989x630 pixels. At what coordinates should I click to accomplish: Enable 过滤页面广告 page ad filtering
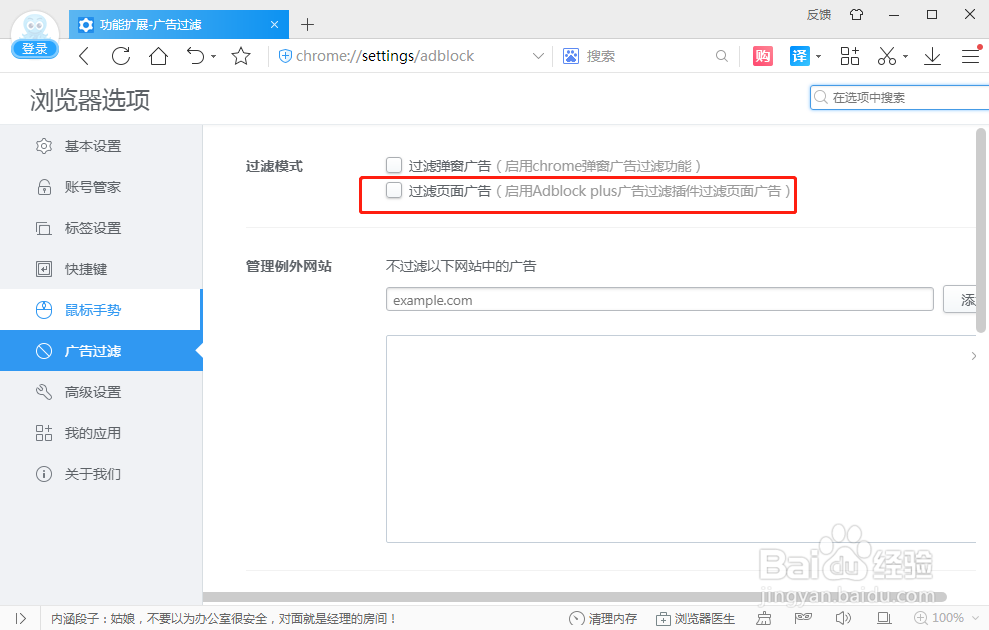coord(394,190)
